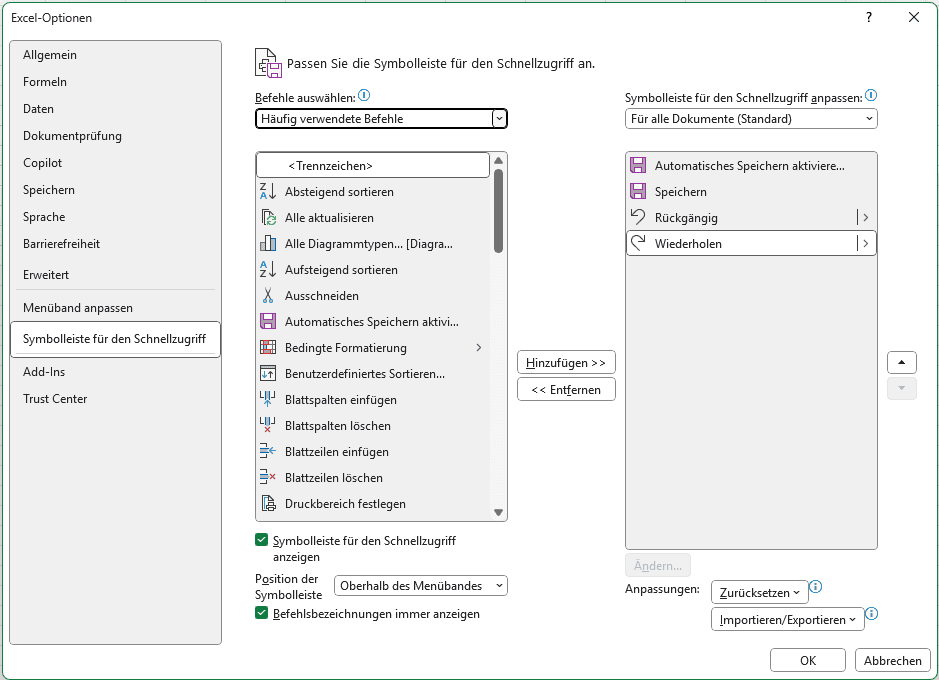Open the Position der Symbolleiste dropdown

[x=420, y=585]
